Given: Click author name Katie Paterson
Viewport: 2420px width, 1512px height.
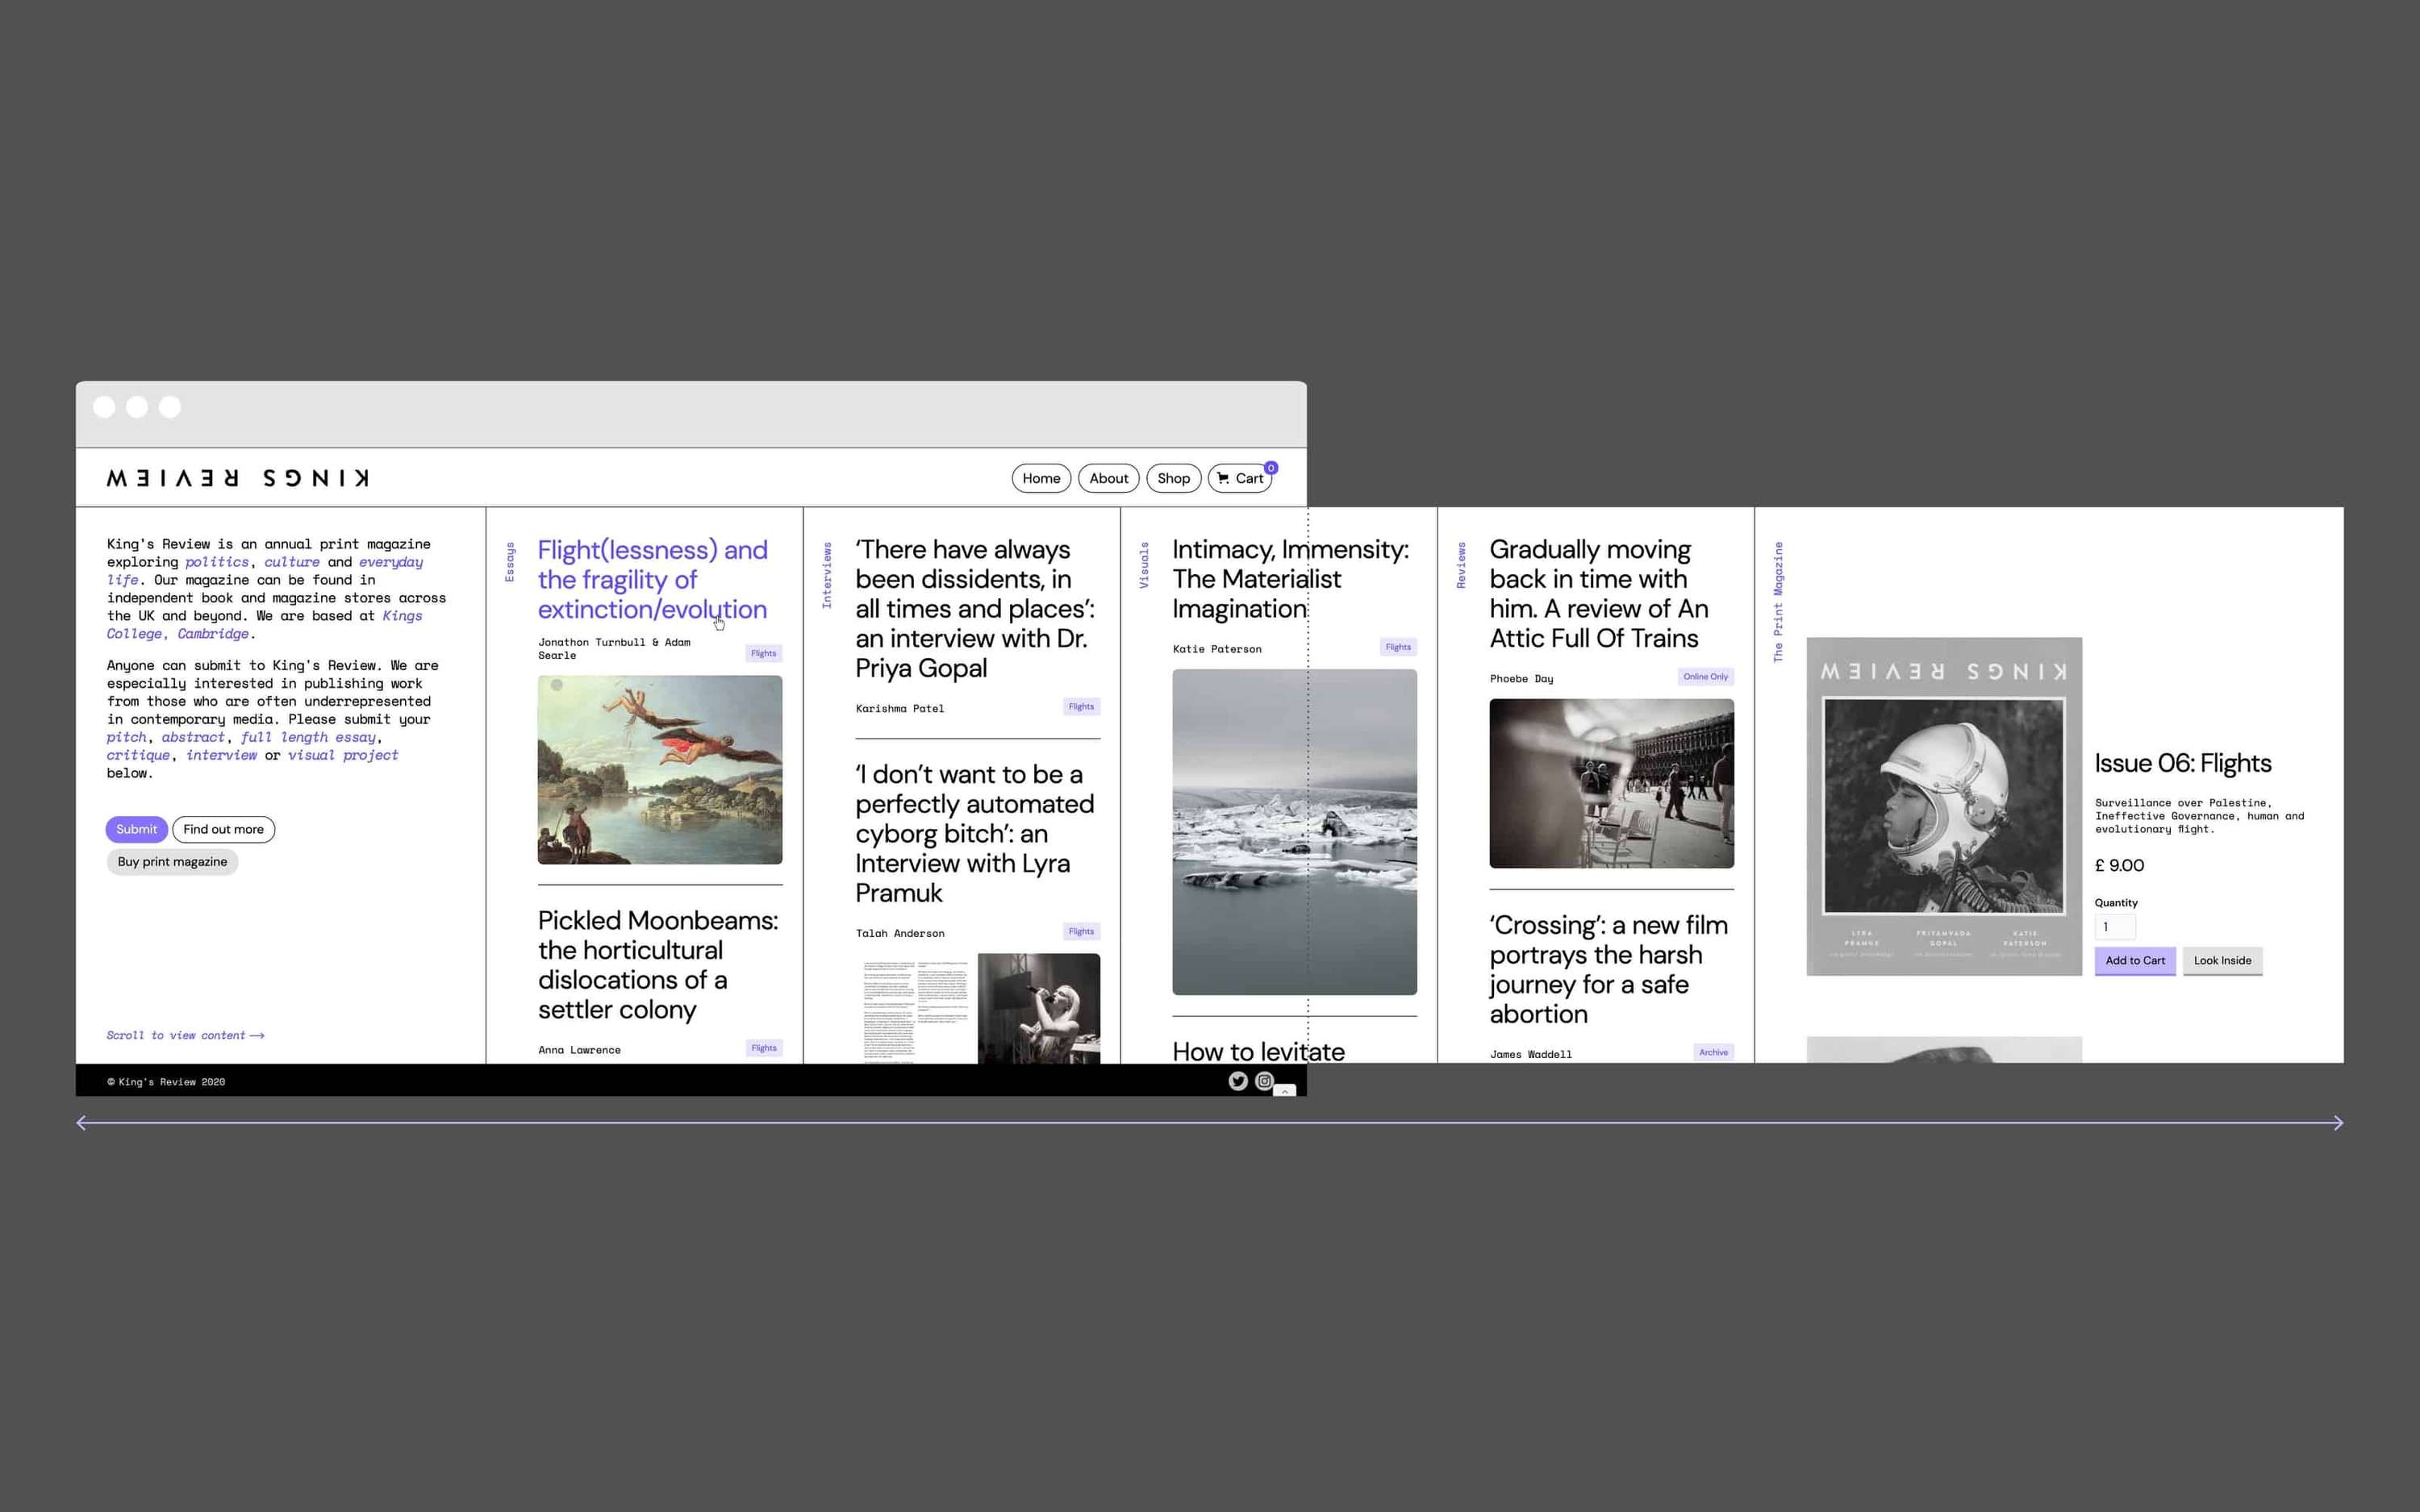Looking at the screenshot, I should coord(1217,649).
